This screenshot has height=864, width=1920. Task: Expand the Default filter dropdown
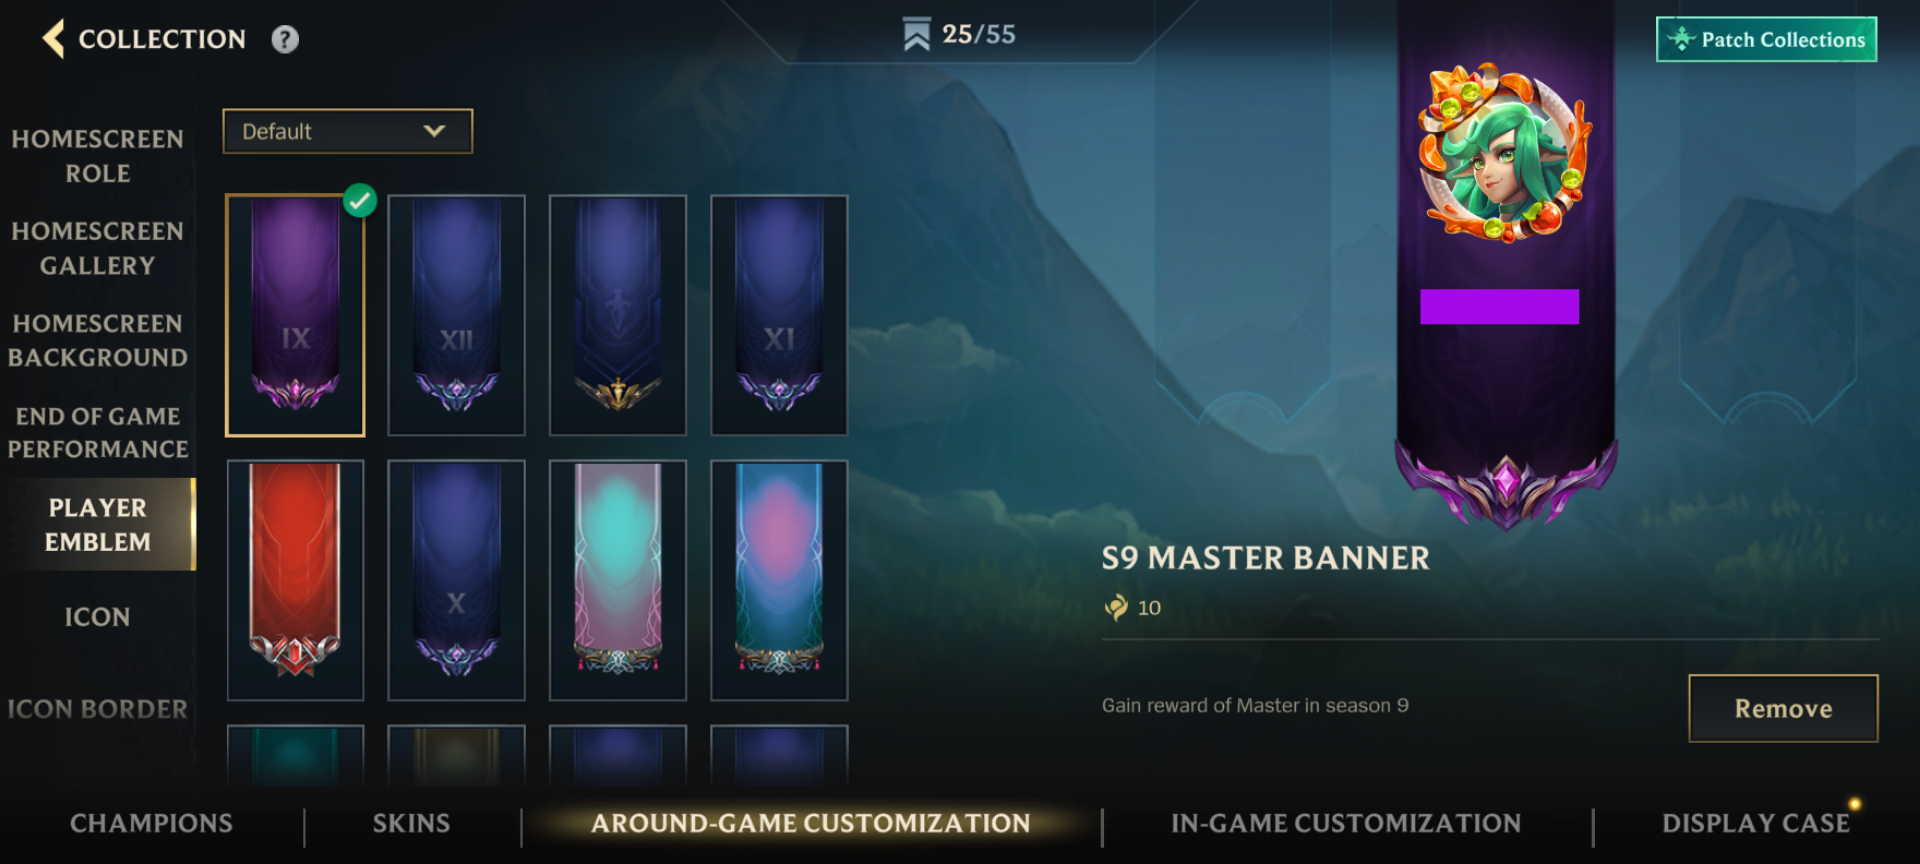click(x=347, y=131)
